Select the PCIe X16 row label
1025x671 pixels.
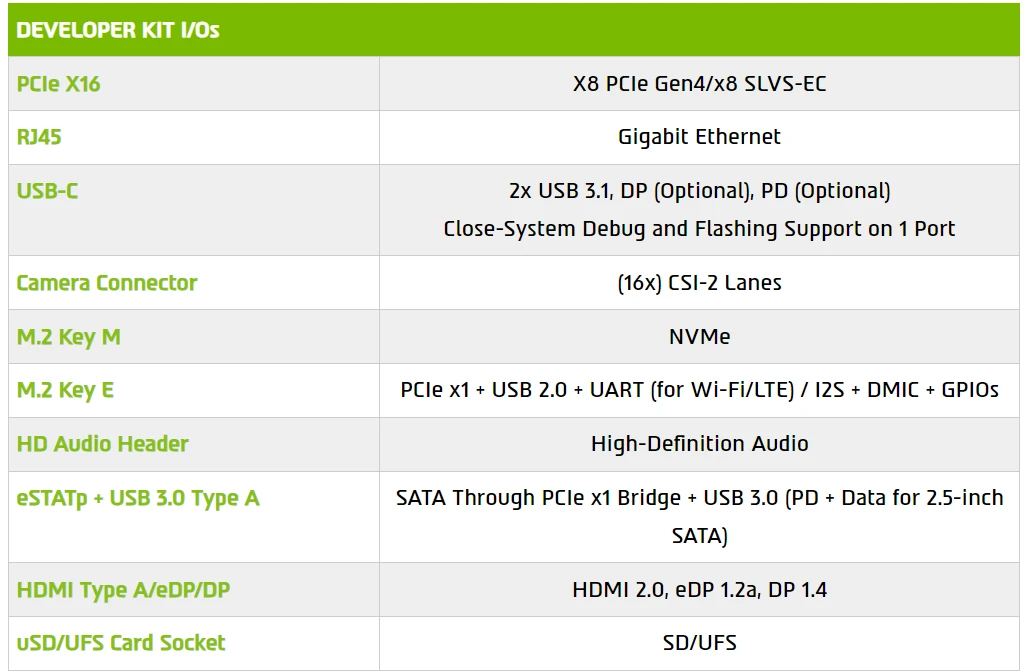(x=59, y=84)
